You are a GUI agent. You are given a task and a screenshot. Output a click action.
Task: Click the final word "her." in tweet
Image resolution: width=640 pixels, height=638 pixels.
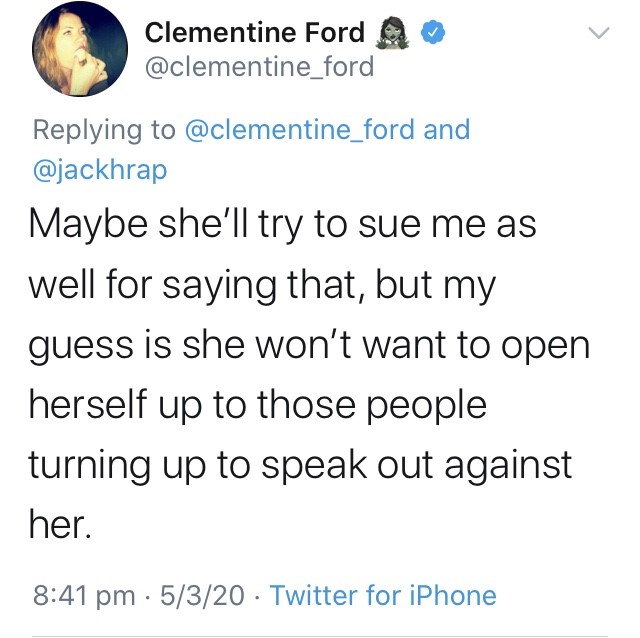62,525
